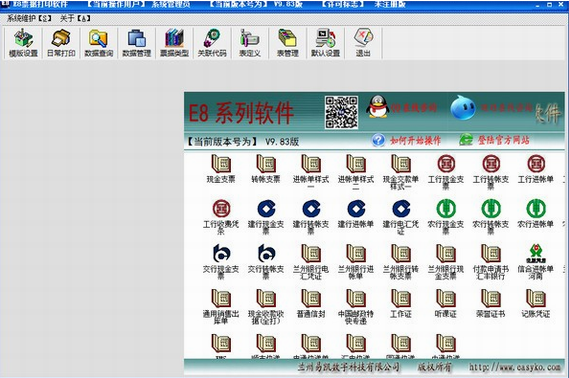Click the 【当前版本号为】 V9.83版 banner text
Image resolution: width=569 pixels, height=378 pixels.
tap(242, 141)
